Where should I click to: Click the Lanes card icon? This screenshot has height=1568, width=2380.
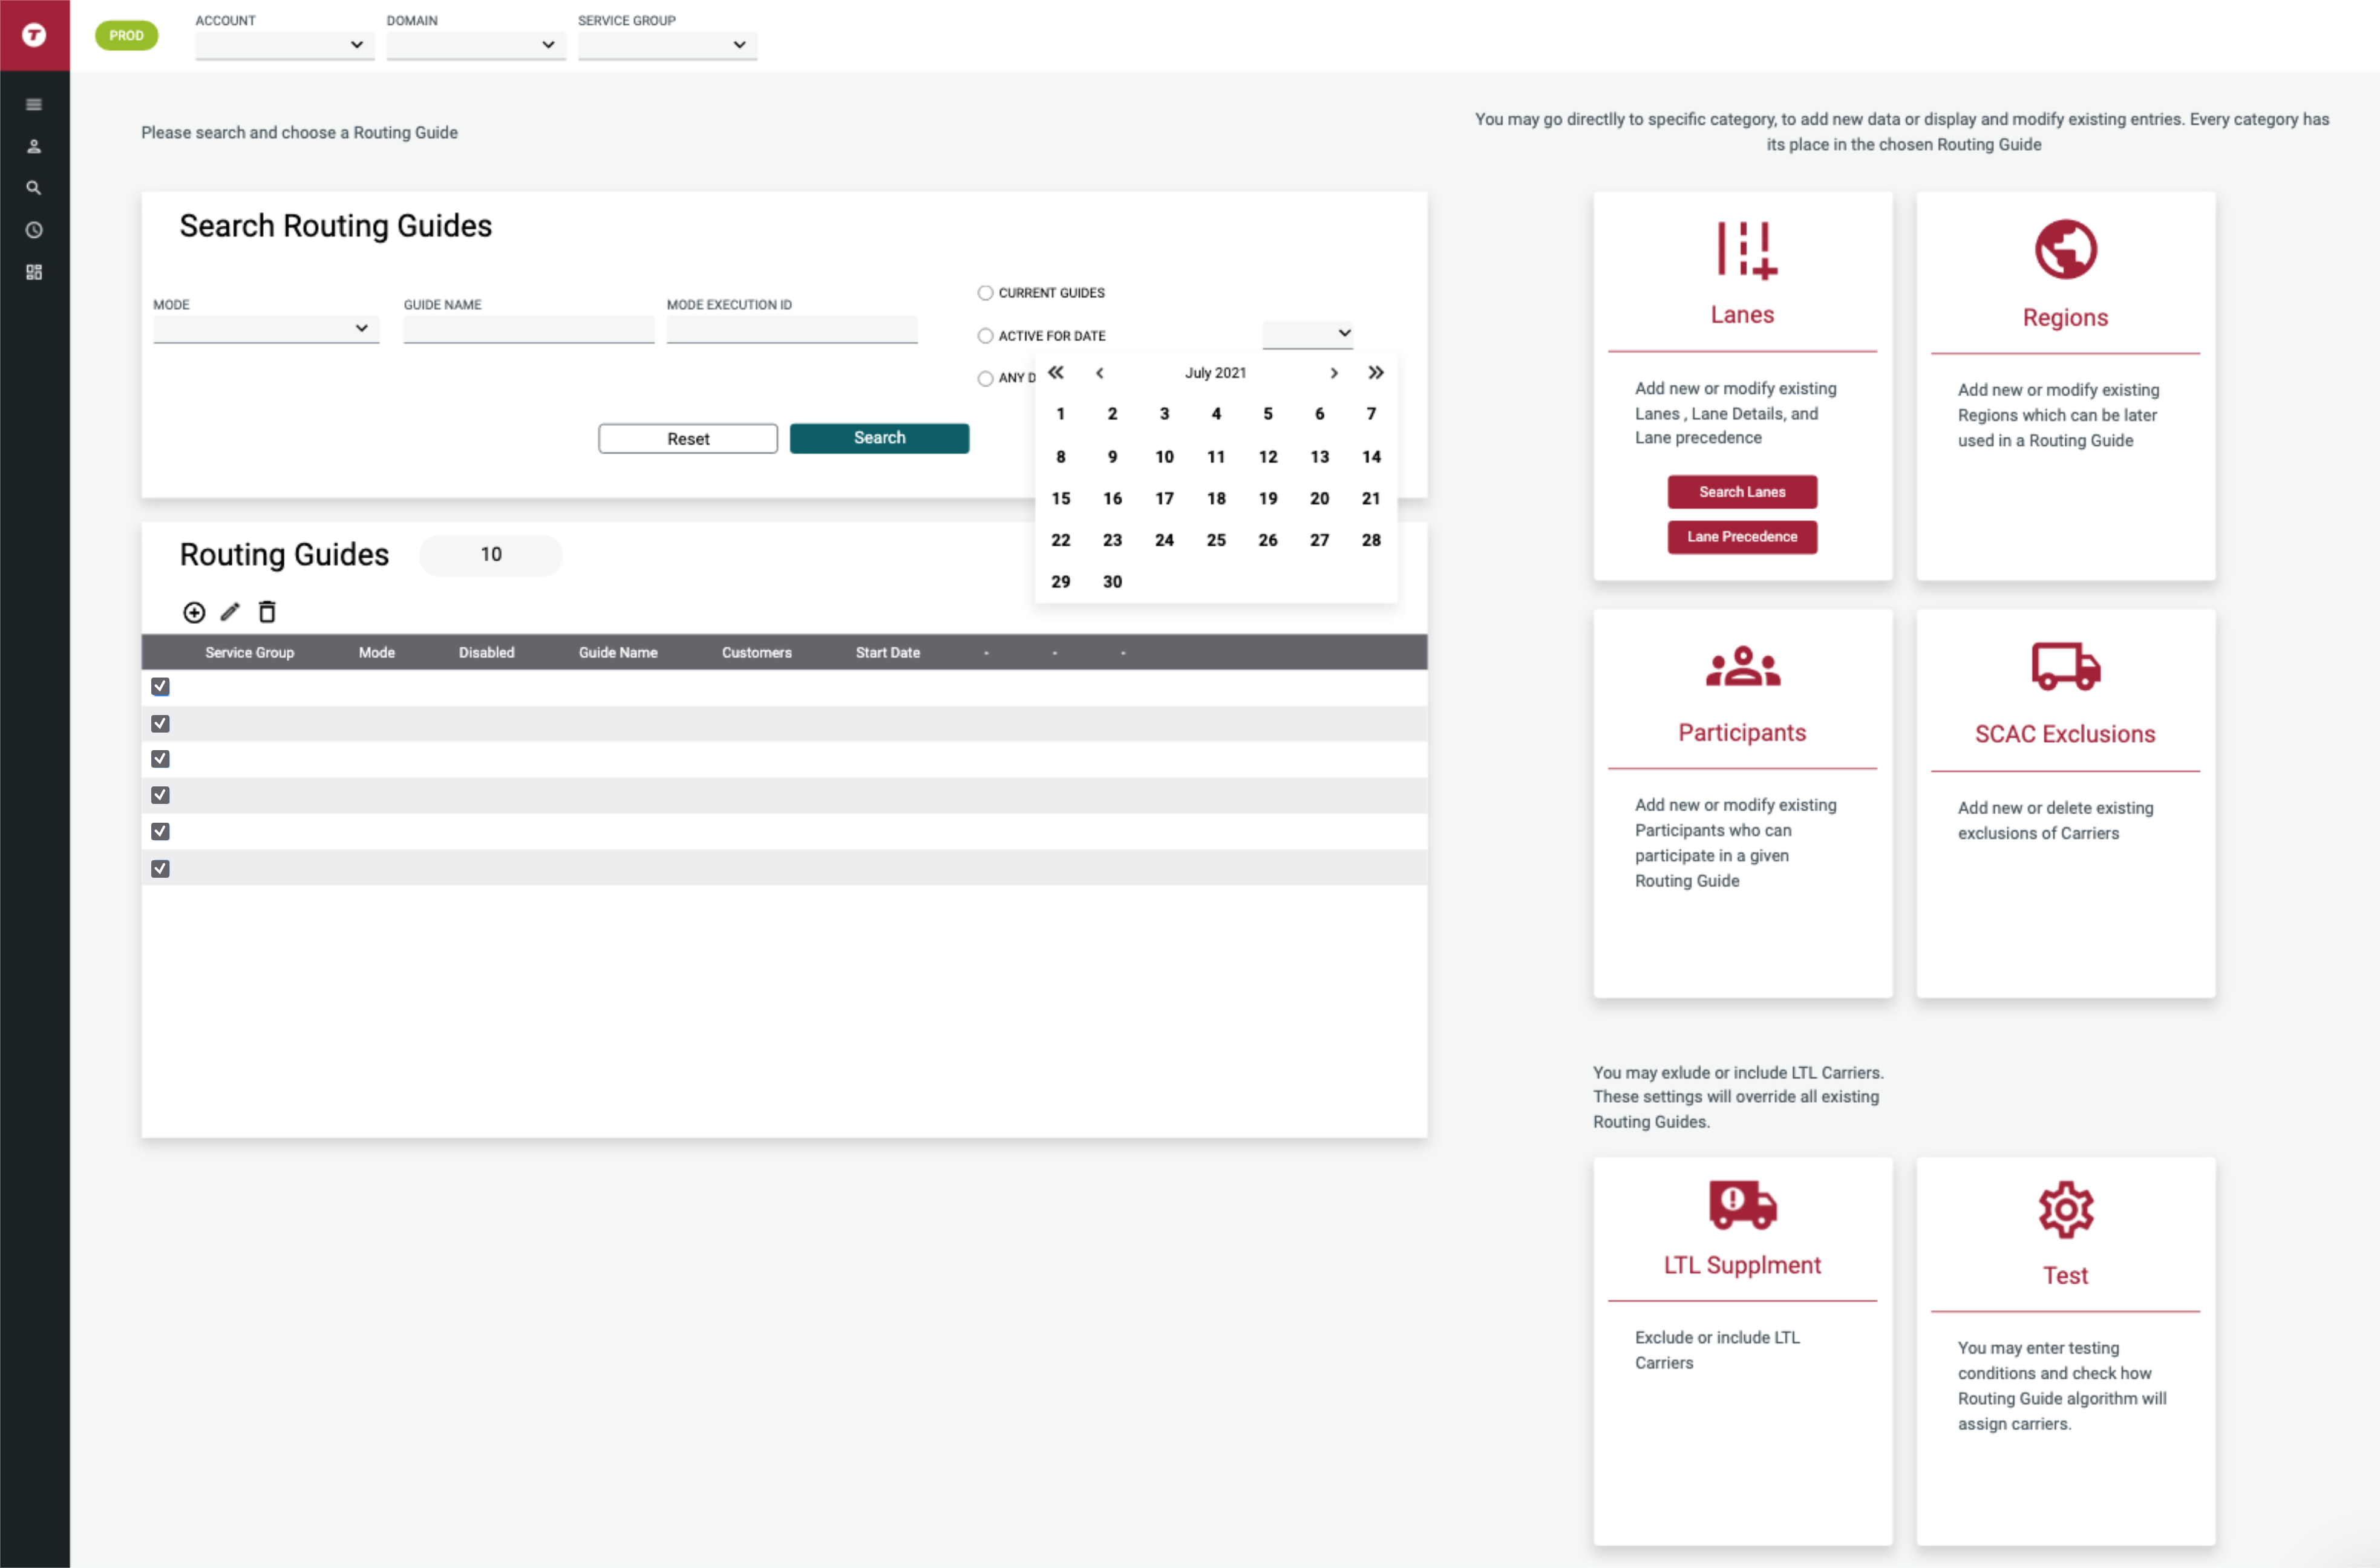(1746, 249)
